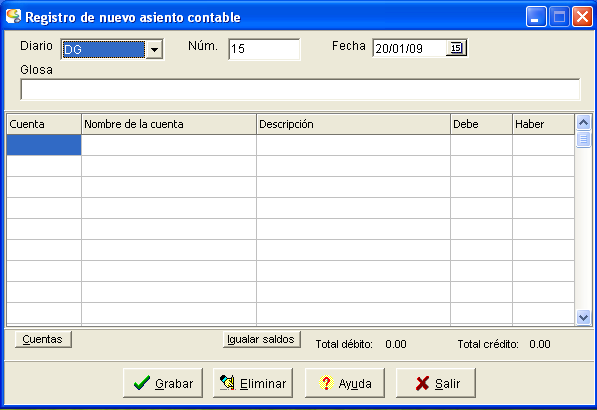The image size is (597, 410).
Task: Click first row Descripción cell
Action: coord(353,145)
